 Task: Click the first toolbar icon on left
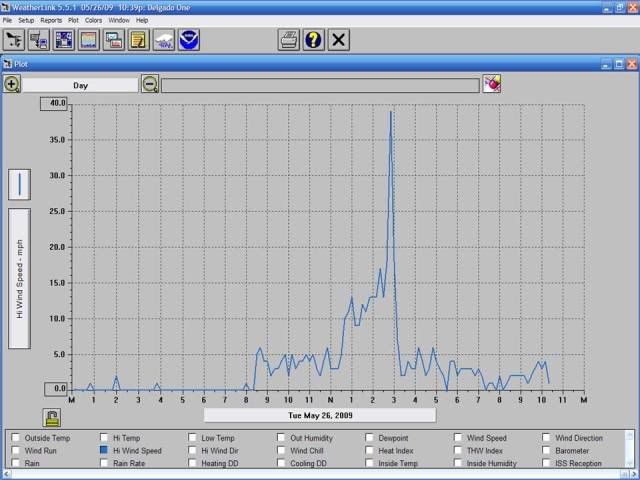tap(14, 40)
